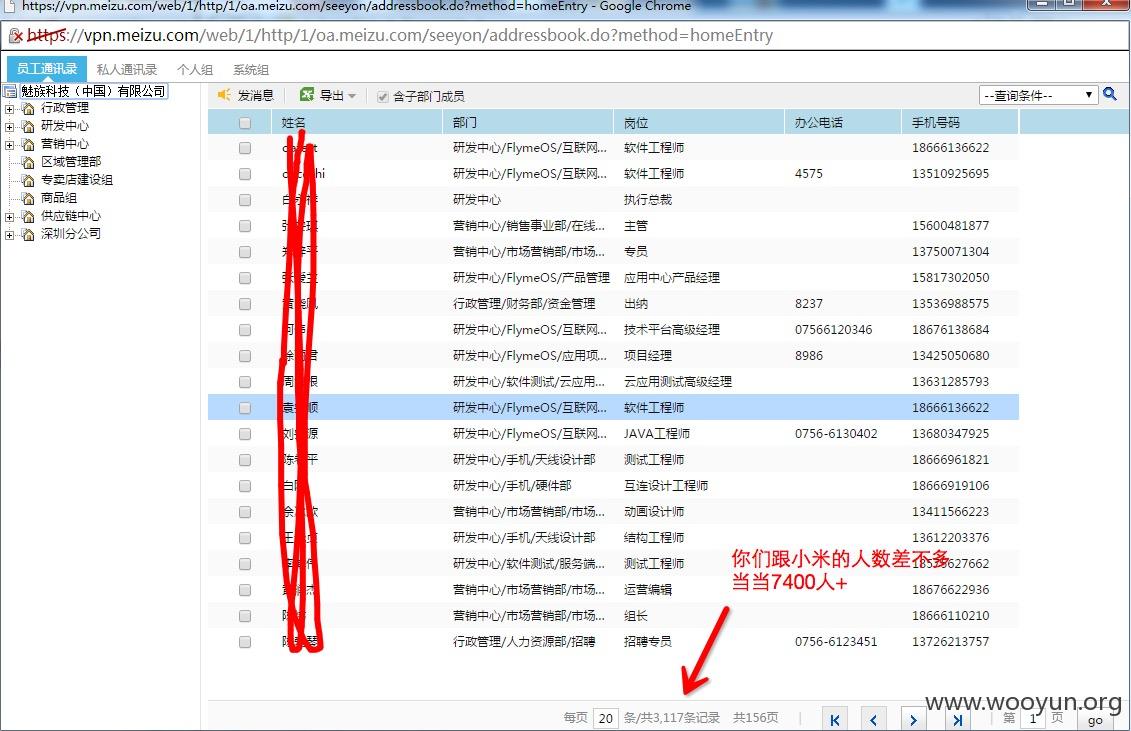
Task: Click the 发消息 speaker icon
Action: click(224, 95)
